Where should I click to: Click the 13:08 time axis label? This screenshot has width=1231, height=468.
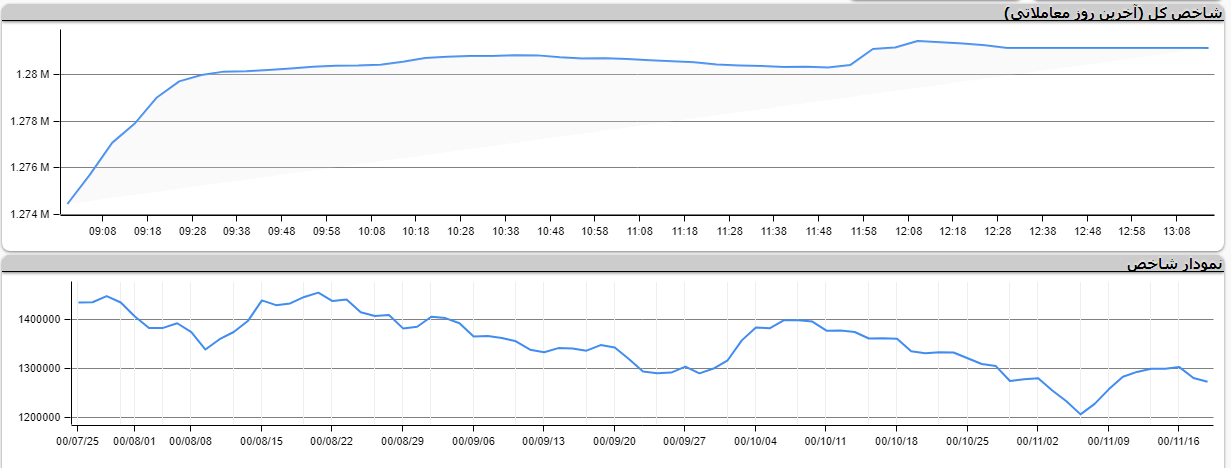[1176, 231]
